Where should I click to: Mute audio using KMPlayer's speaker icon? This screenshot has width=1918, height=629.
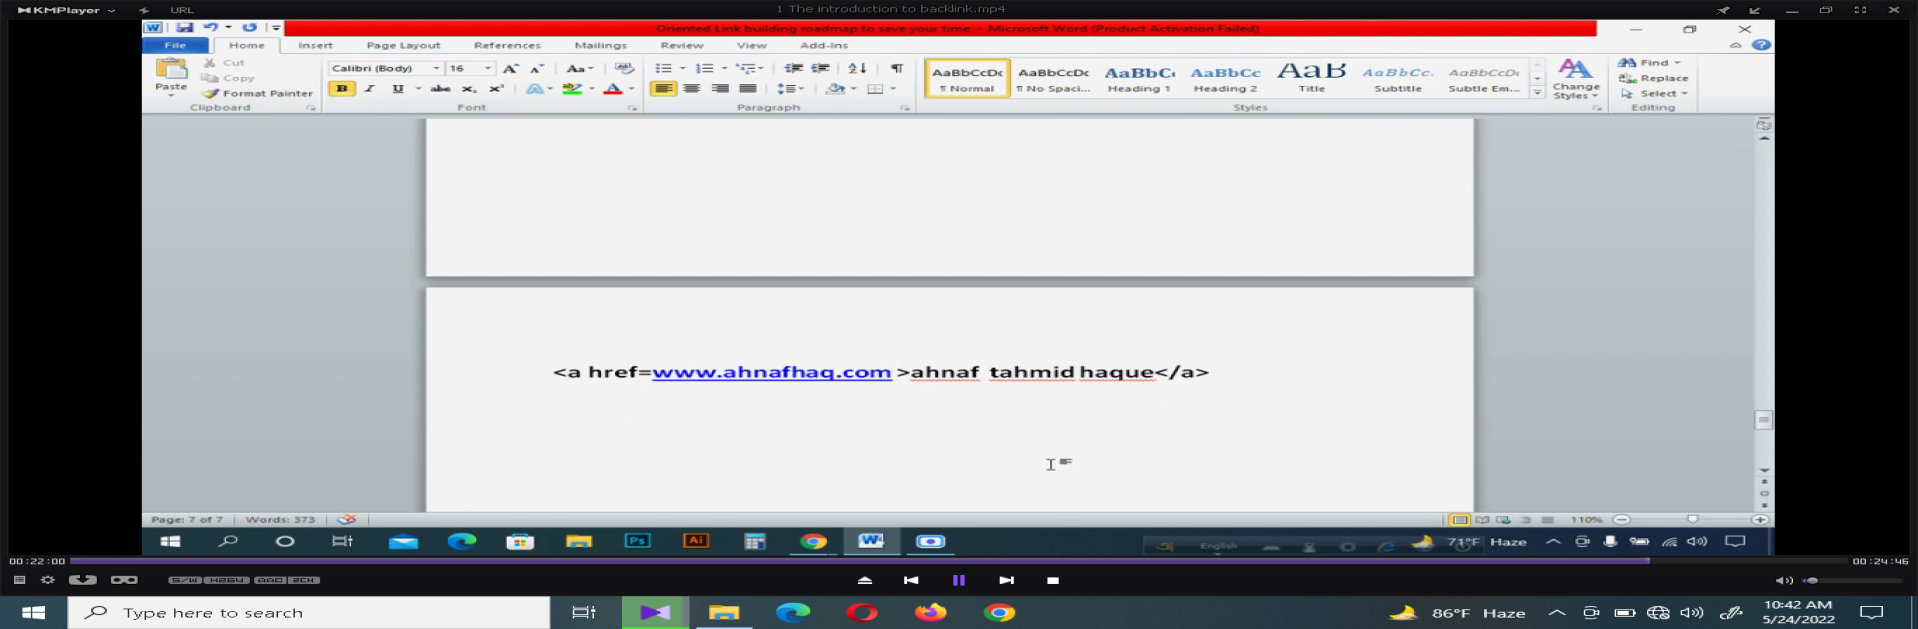pos(1784,580)
